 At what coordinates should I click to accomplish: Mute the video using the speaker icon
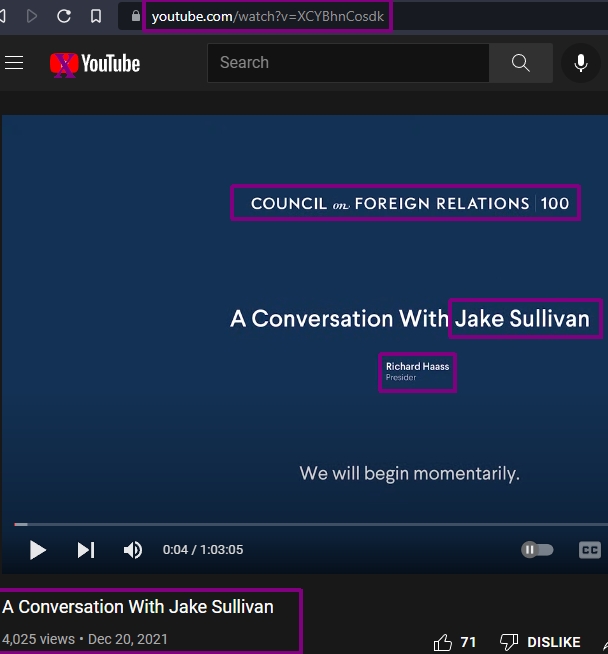(x=133, y=550)
